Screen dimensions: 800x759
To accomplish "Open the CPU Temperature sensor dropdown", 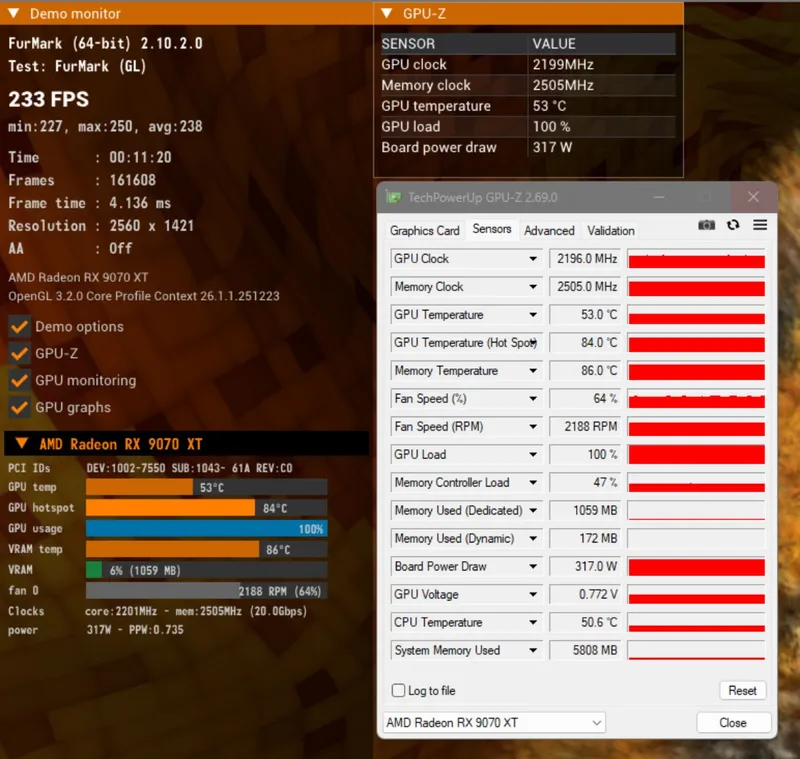I will (x=533, y=622).
